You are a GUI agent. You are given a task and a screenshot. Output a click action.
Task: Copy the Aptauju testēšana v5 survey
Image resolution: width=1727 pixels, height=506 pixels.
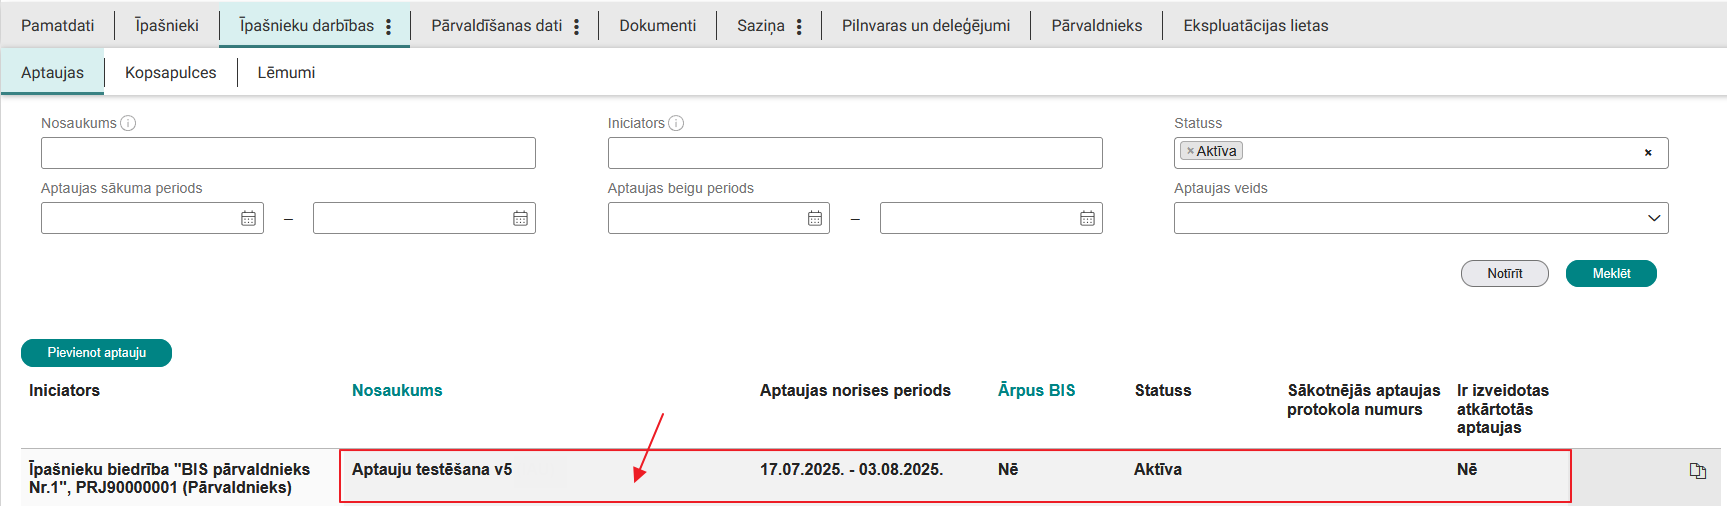coord(1698,470)
